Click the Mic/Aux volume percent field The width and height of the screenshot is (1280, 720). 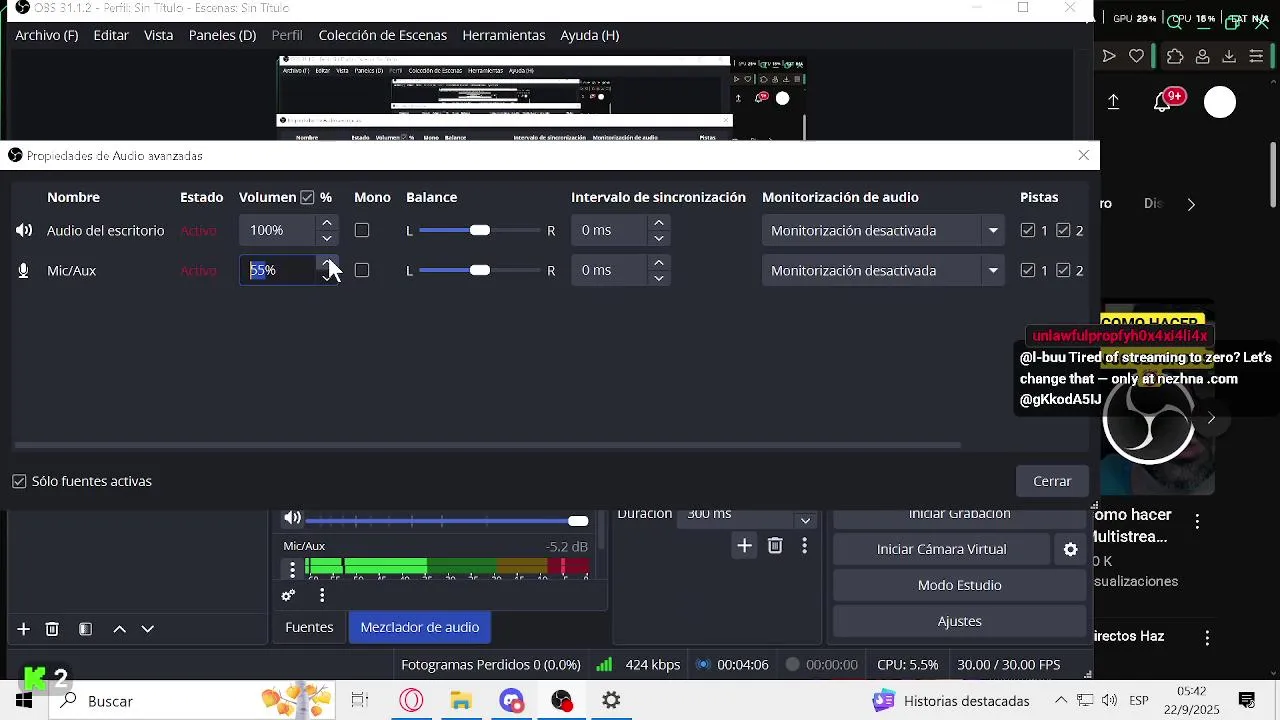coord(278,271)
